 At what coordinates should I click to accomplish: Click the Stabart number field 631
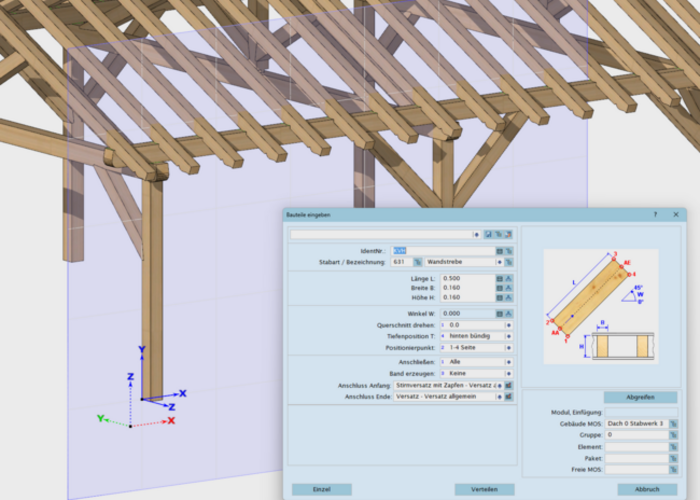point(402,262)
